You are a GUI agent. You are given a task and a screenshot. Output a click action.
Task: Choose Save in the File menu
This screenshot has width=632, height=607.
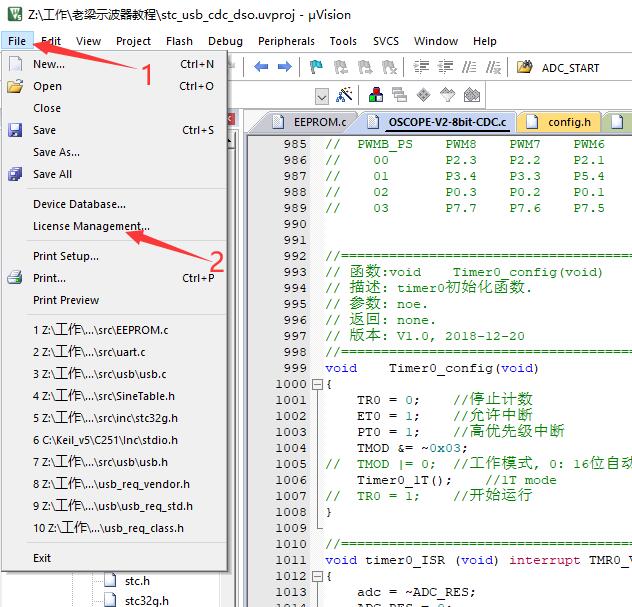114,130
